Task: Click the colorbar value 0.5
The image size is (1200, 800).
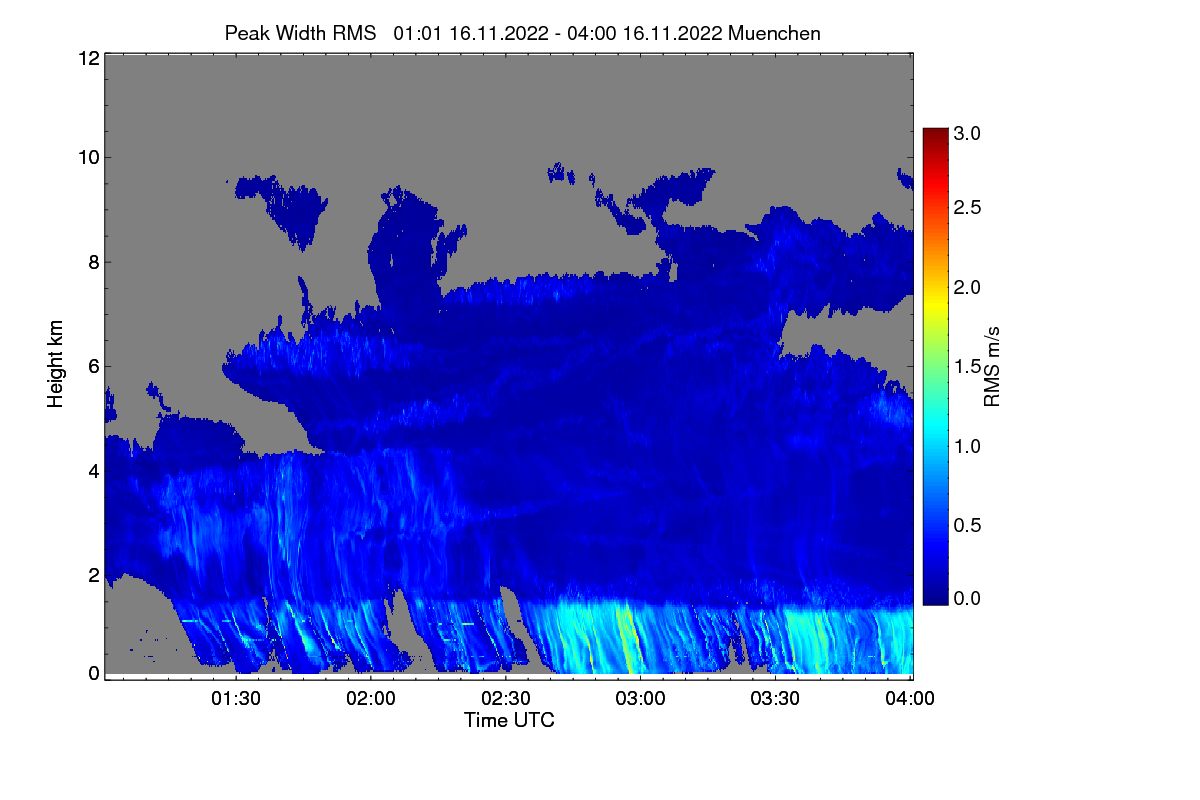Action: [x=968, y=524]
